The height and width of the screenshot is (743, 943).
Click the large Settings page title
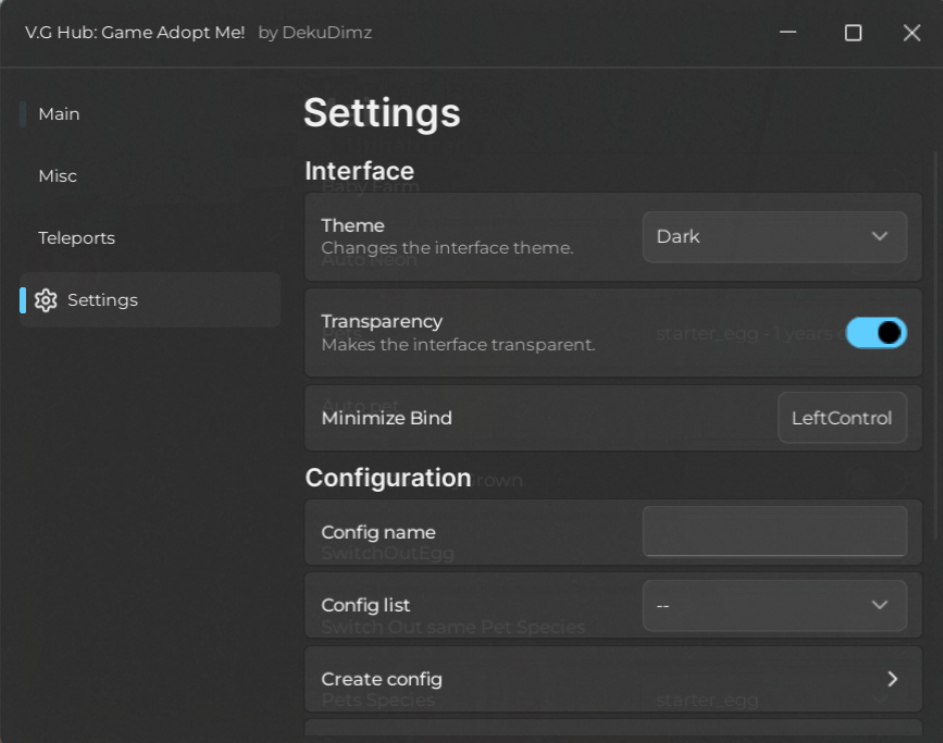382,113
